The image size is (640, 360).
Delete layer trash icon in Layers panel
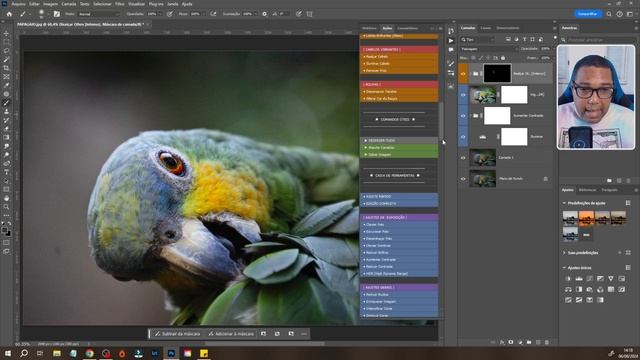[x=547, y=342]
